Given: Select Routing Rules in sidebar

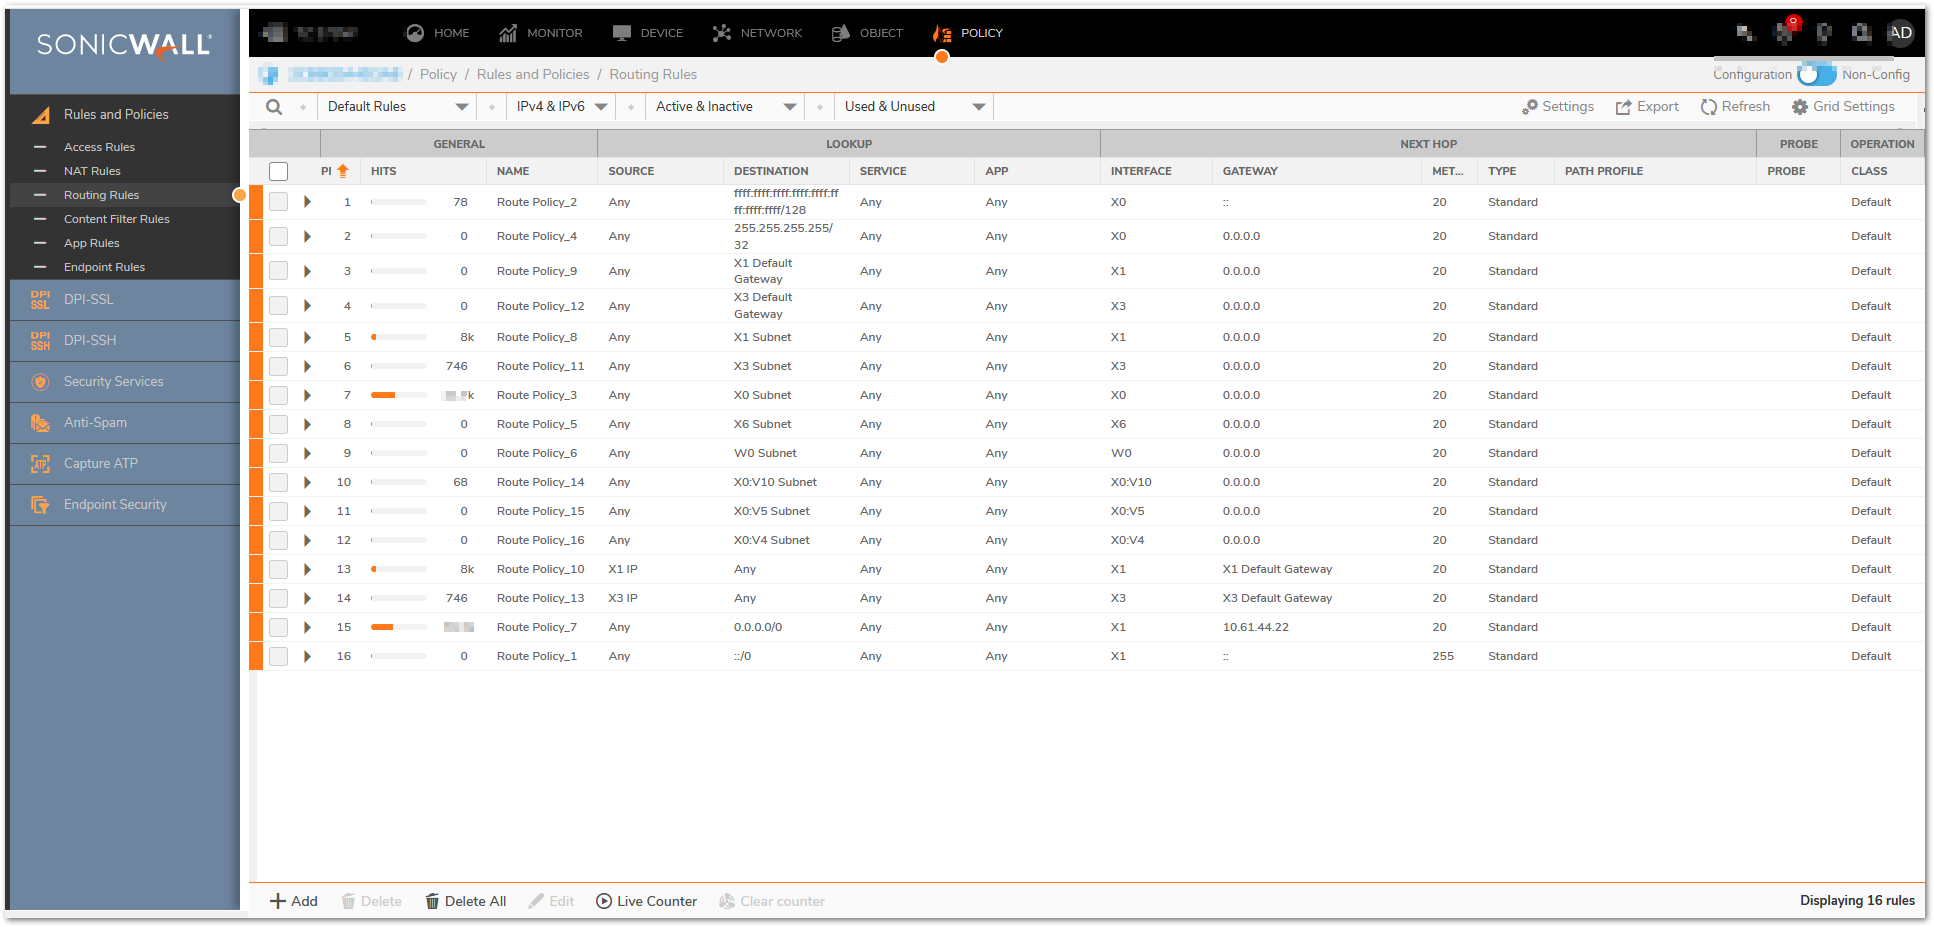Looking at the screenshot, I should click(102, 195).
